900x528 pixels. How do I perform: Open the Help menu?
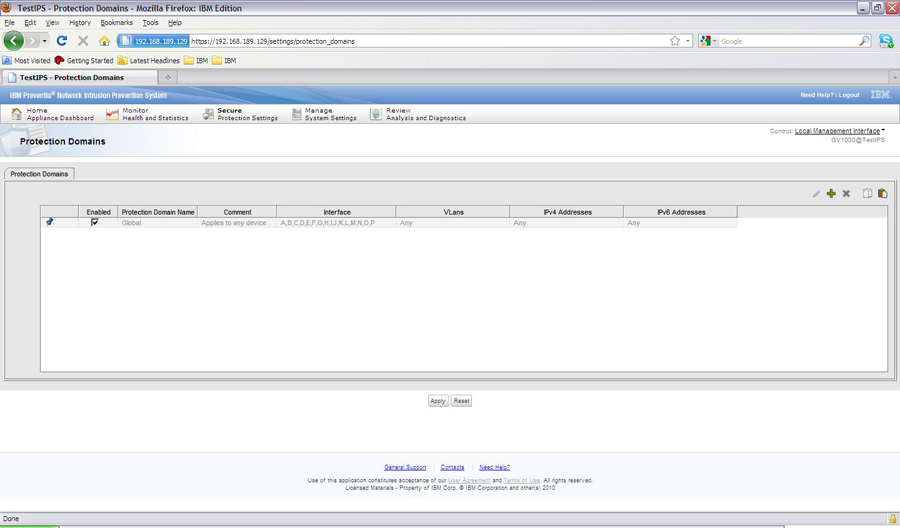(174, 23)
